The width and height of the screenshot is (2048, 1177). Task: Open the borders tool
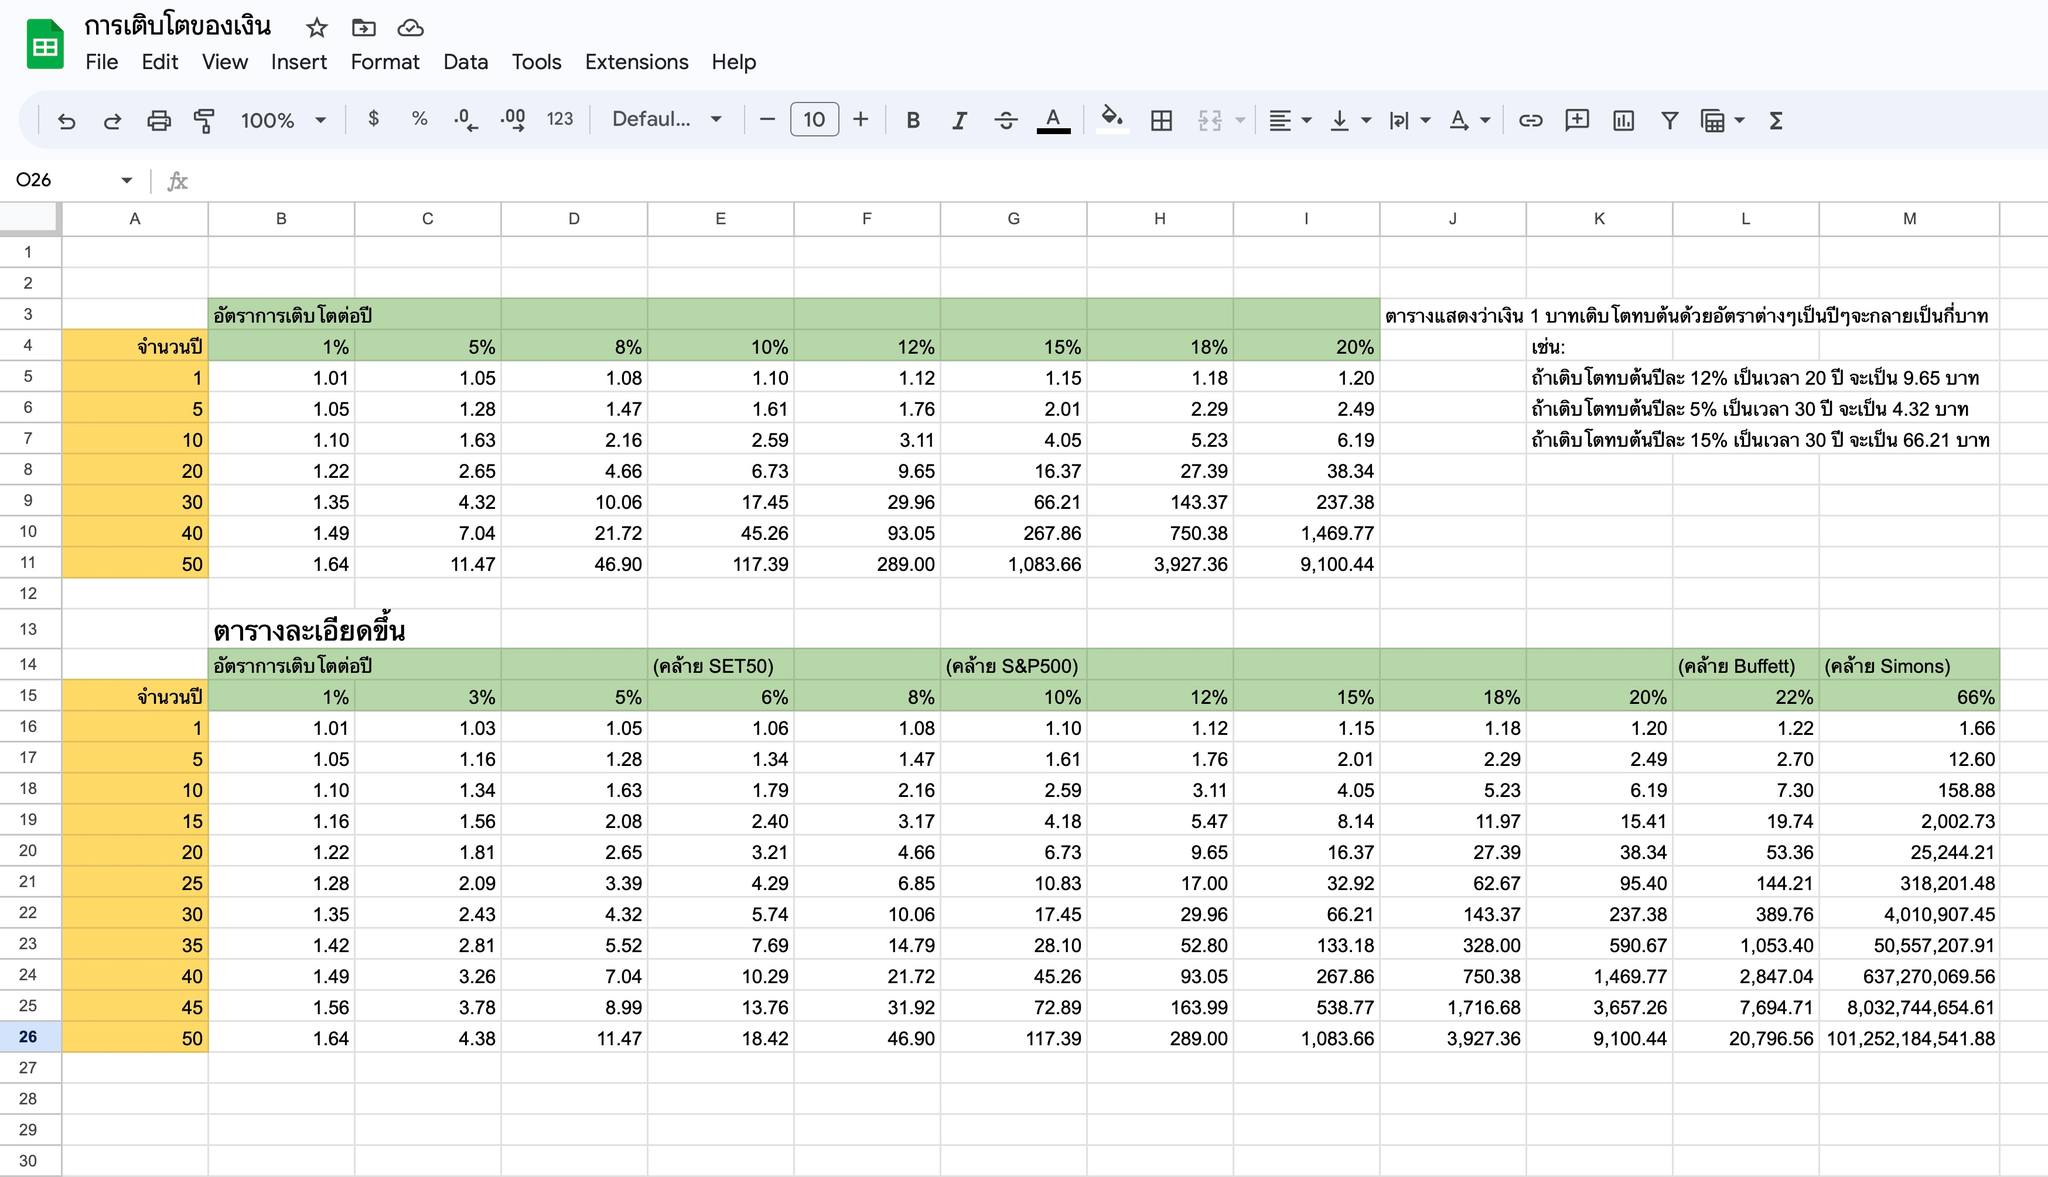coord(1161,121)
